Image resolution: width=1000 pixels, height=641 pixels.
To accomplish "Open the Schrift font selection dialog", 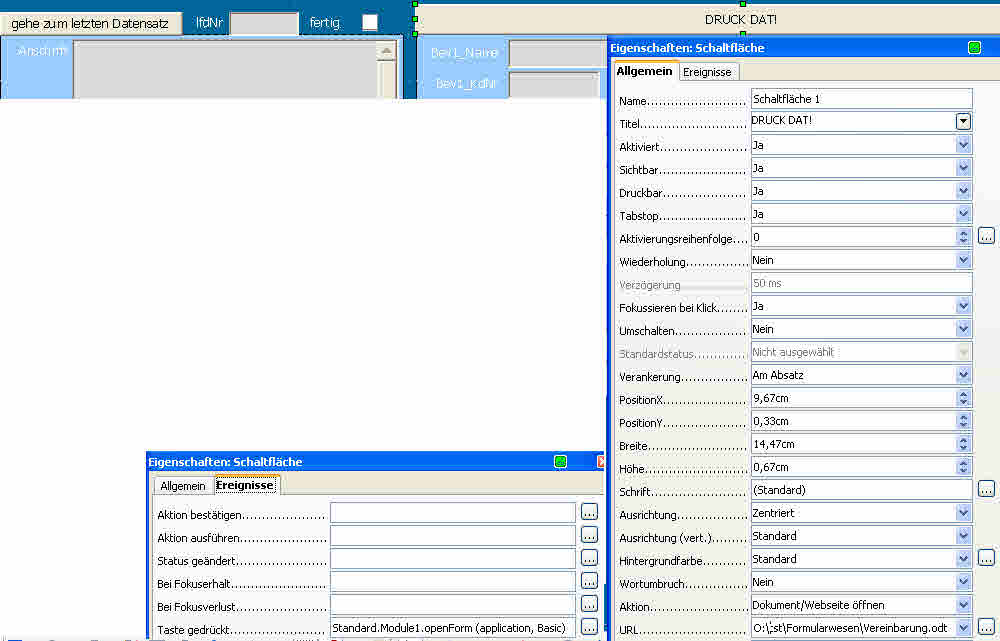I will [x=986, y=490].
